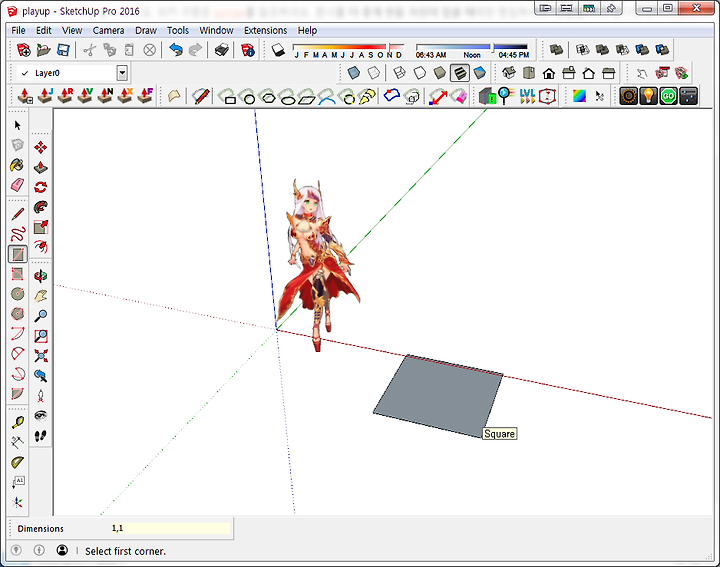Select the Move tool

click(x=40, y=147)
